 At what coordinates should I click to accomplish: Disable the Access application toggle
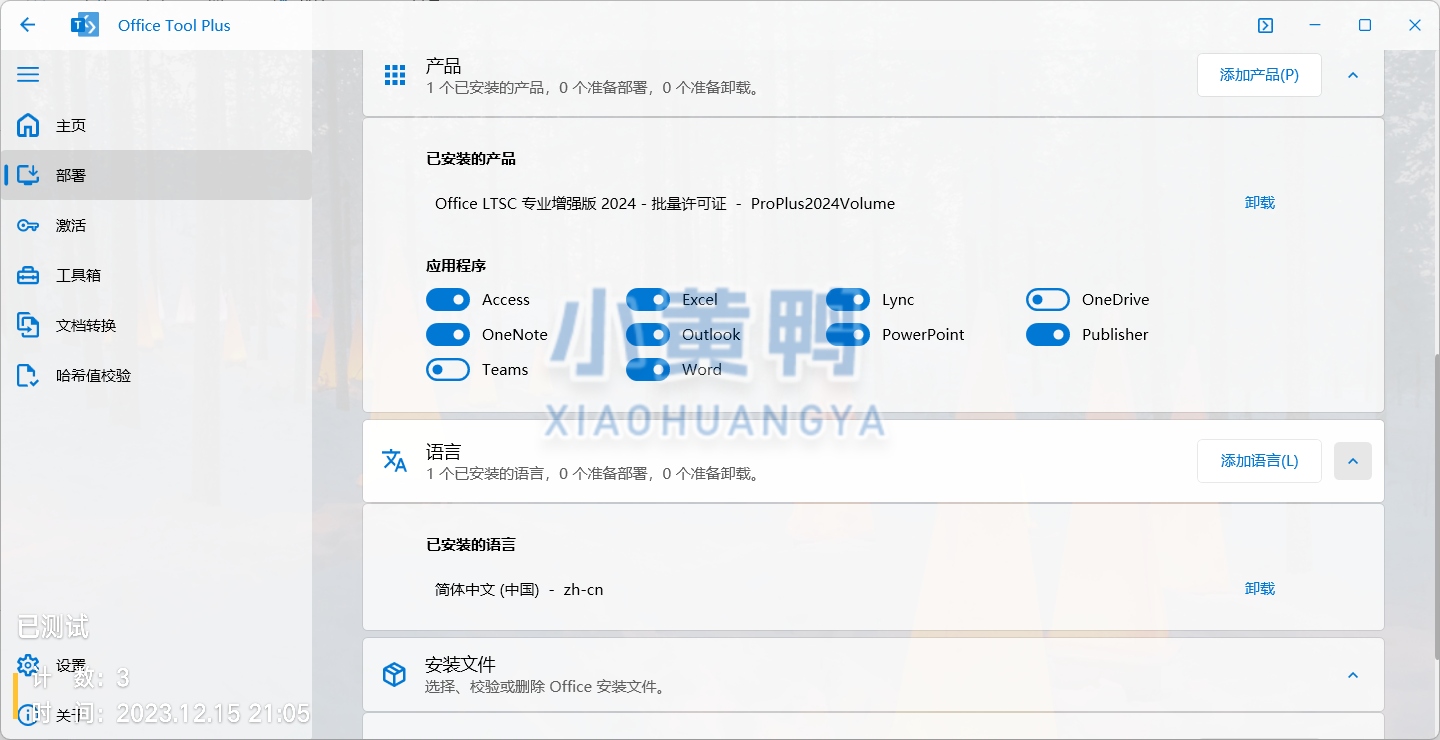coord(448,300)
